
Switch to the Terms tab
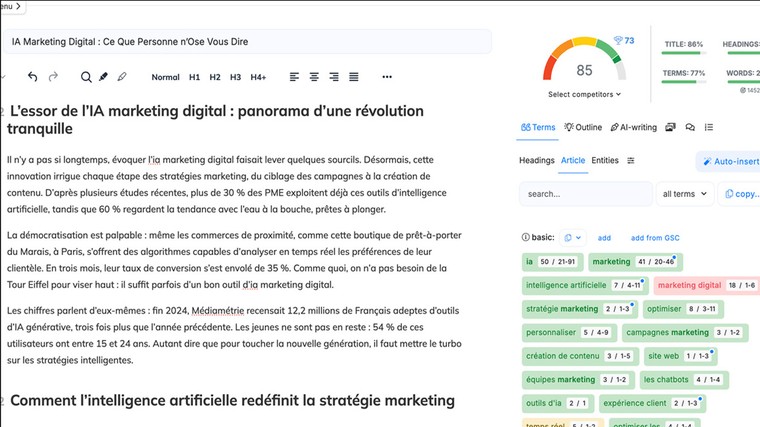[x=538, y=127]
